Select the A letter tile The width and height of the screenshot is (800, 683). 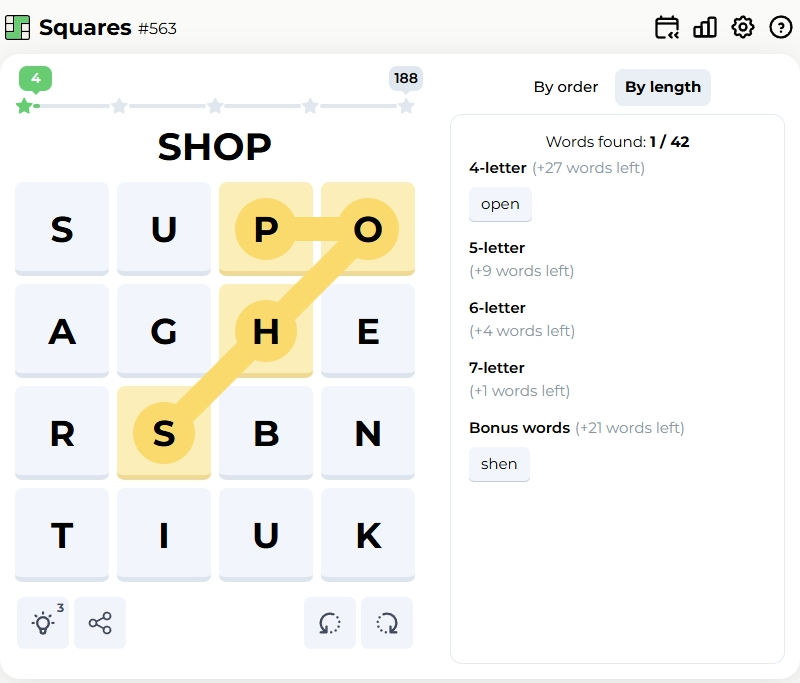62,331
